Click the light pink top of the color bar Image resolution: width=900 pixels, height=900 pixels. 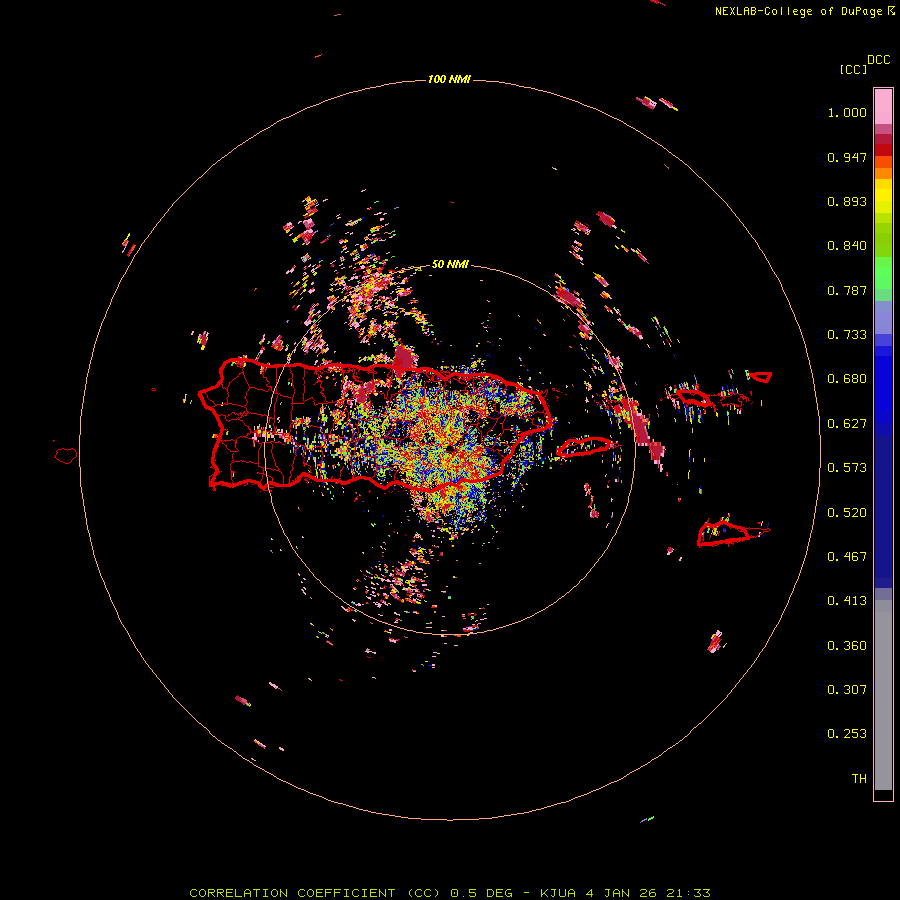(x=883, y=106)
